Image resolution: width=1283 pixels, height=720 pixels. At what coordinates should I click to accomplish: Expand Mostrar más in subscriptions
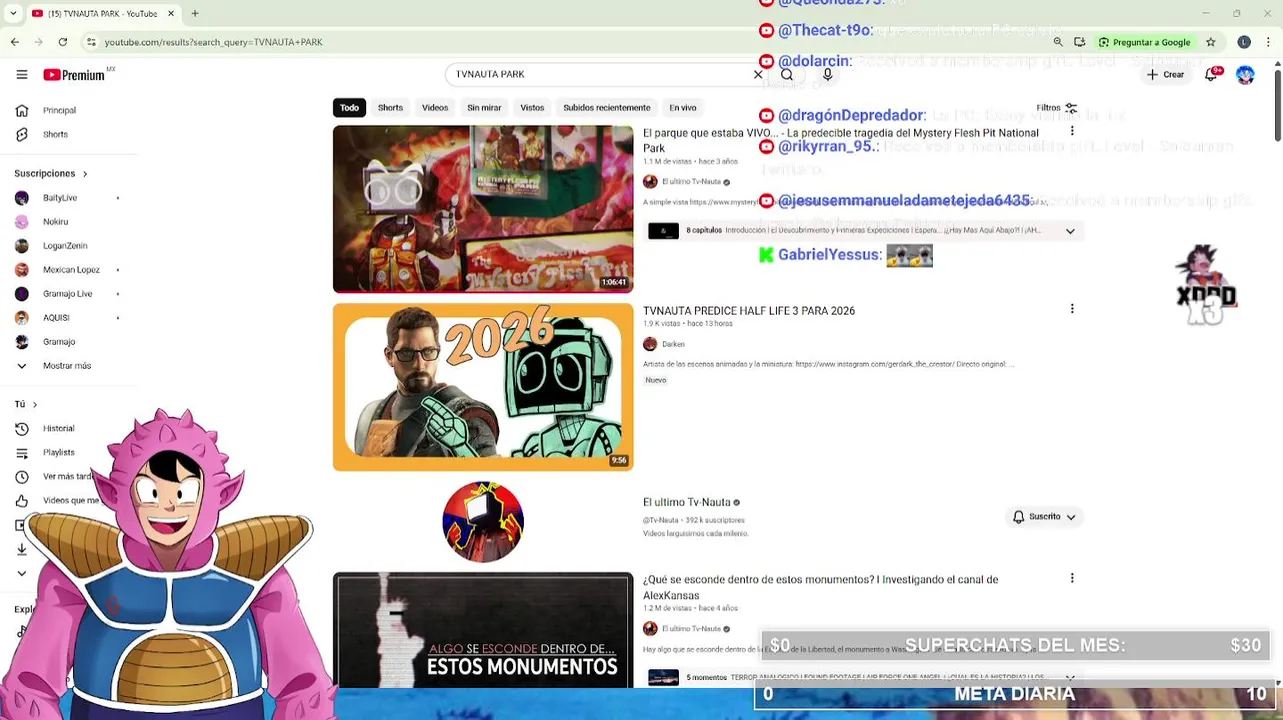66,366
